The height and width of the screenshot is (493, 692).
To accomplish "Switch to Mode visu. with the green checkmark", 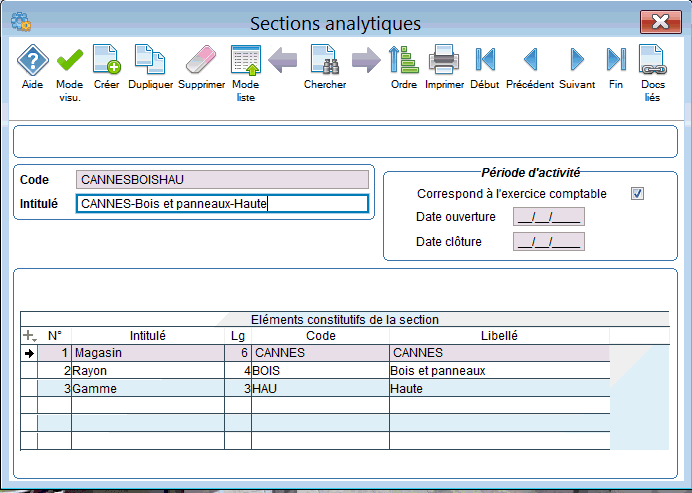I will click(x=70, y=60).
